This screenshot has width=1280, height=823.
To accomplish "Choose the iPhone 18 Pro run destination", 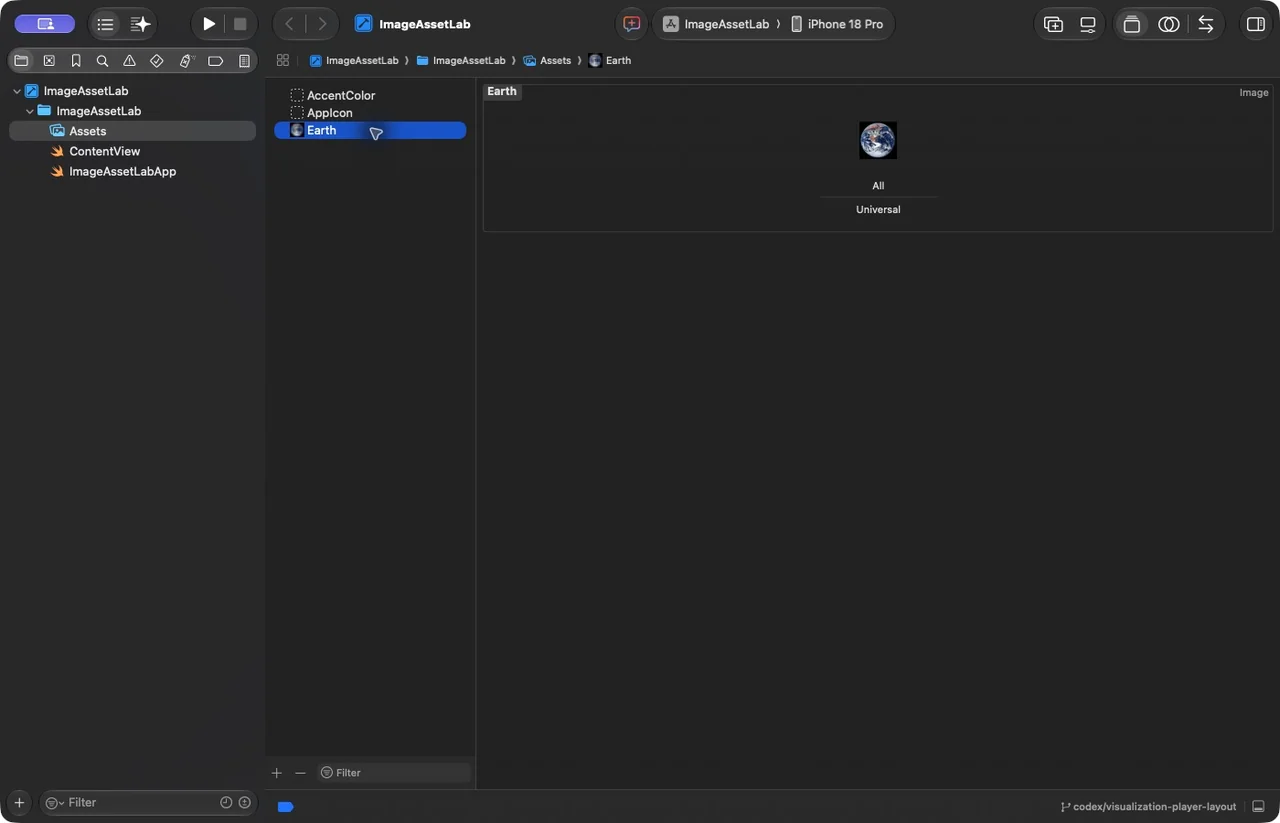I will point(837,24).
